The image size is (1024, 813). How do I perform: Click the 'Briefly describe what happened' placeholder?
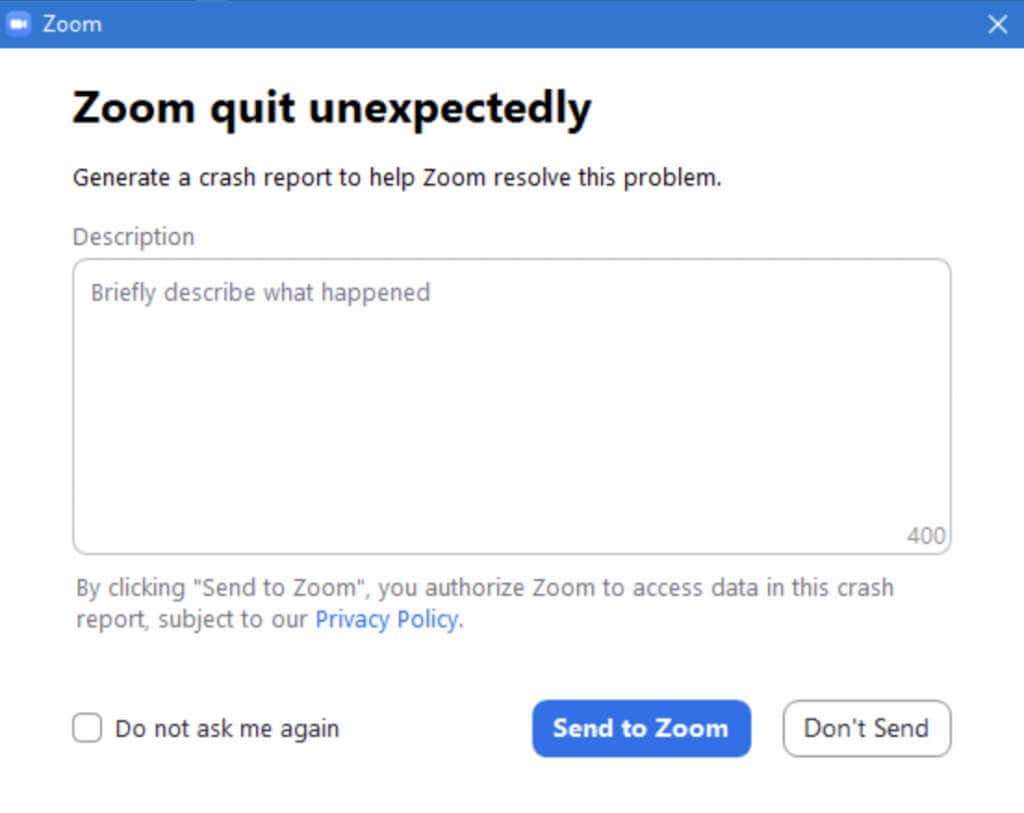260,293
